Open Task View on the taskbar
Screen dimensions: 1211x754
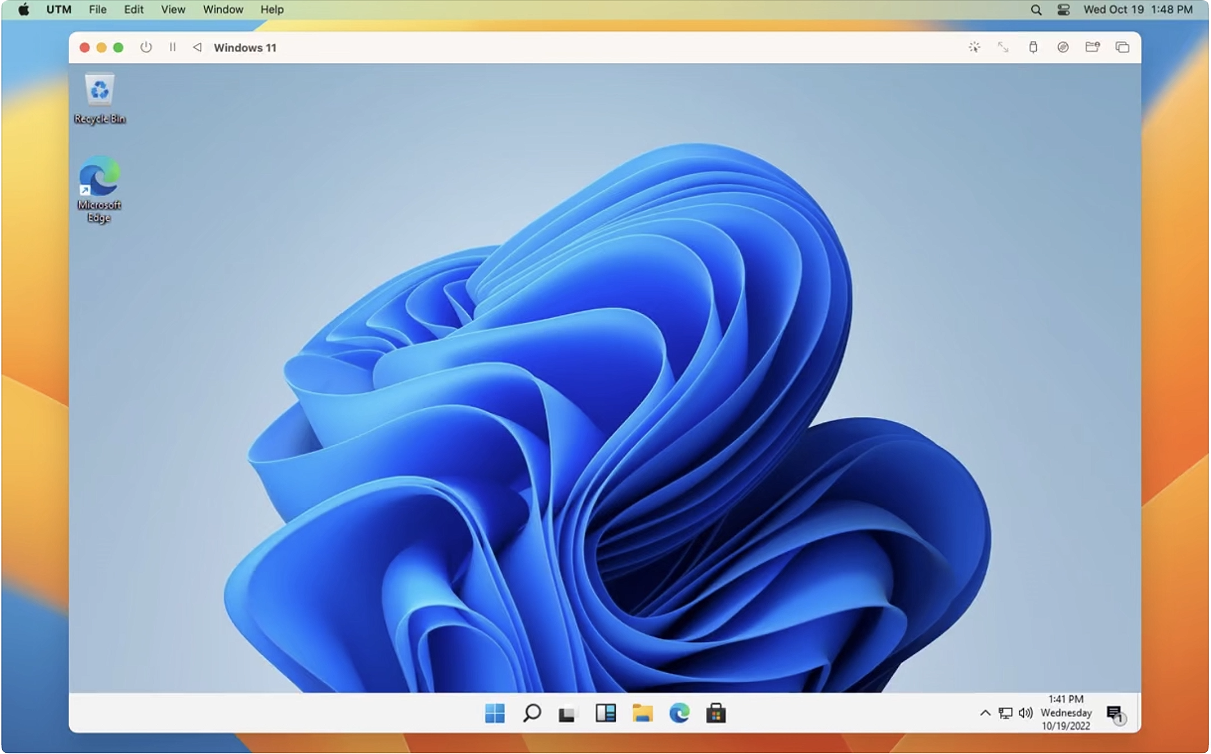[x=568, y=713]
